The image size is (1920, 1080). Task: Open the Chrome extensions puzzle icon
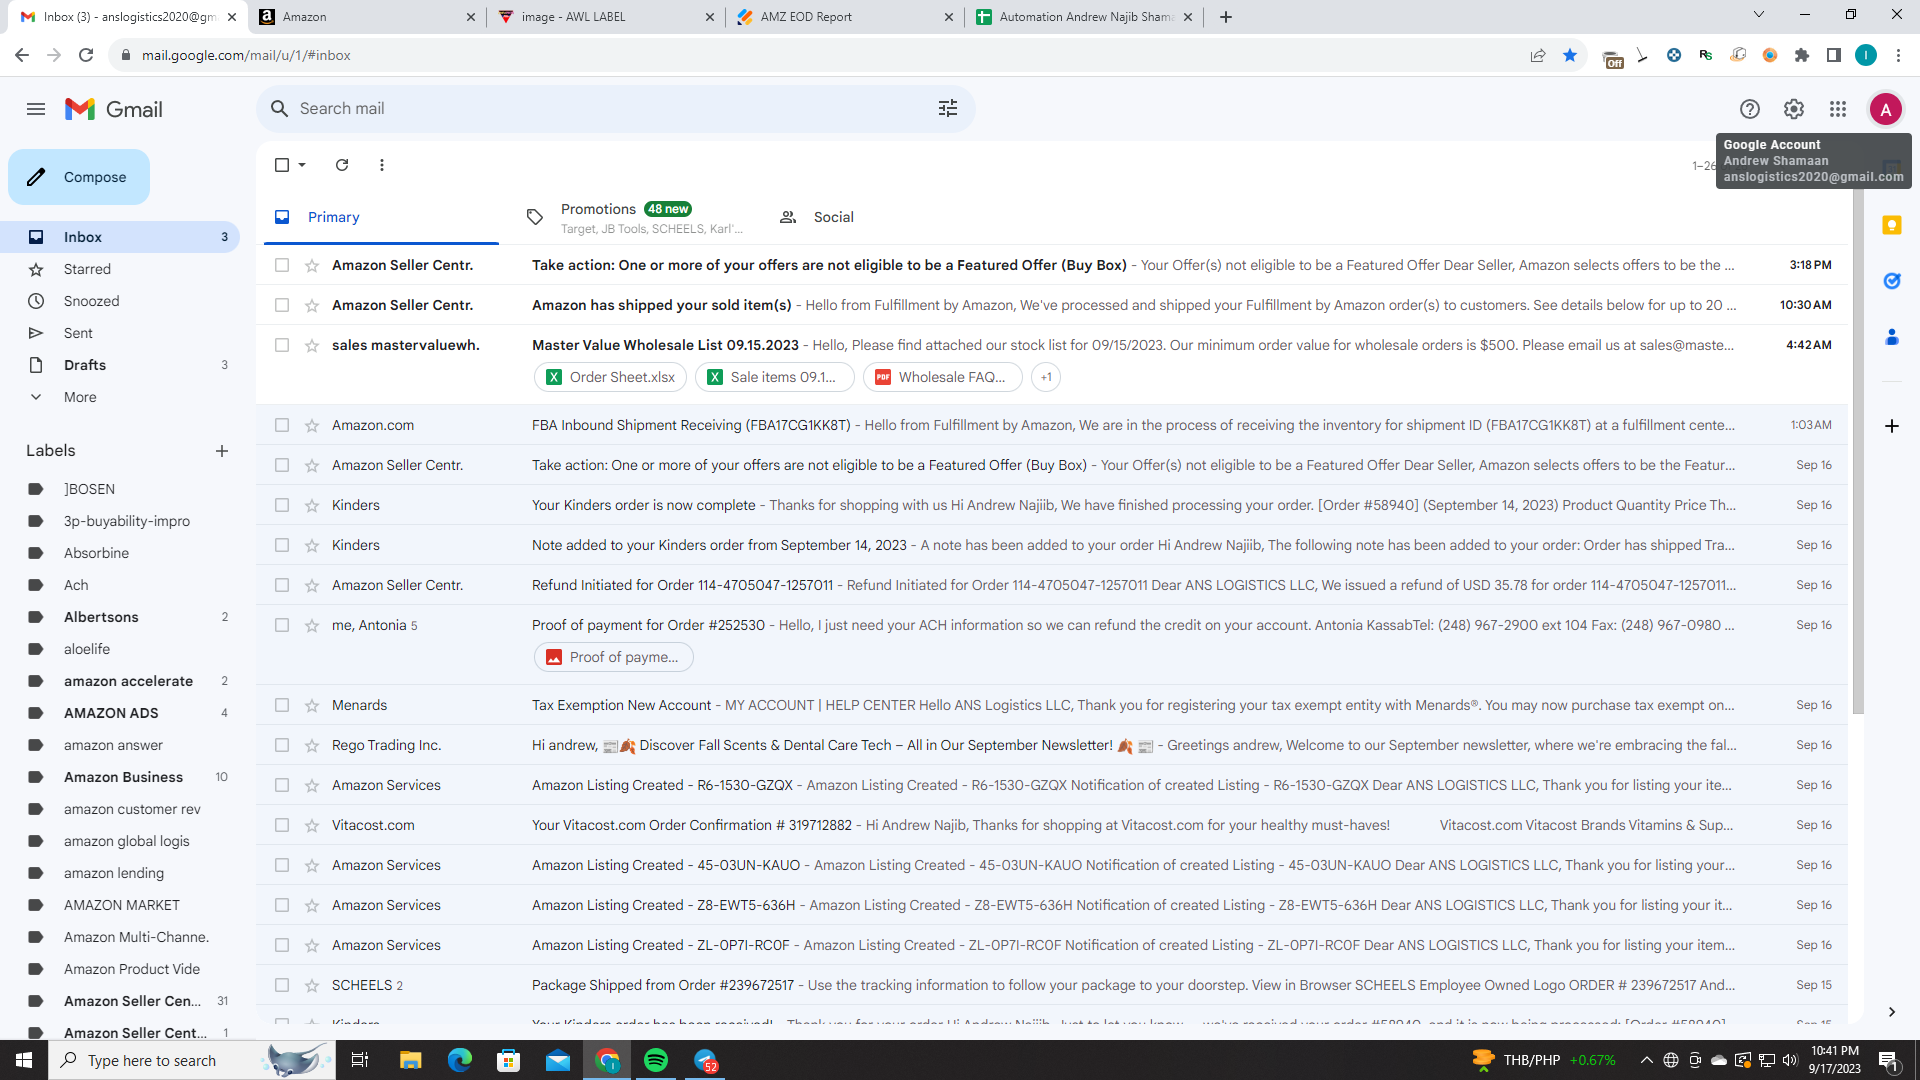[x=1802, y=55]
